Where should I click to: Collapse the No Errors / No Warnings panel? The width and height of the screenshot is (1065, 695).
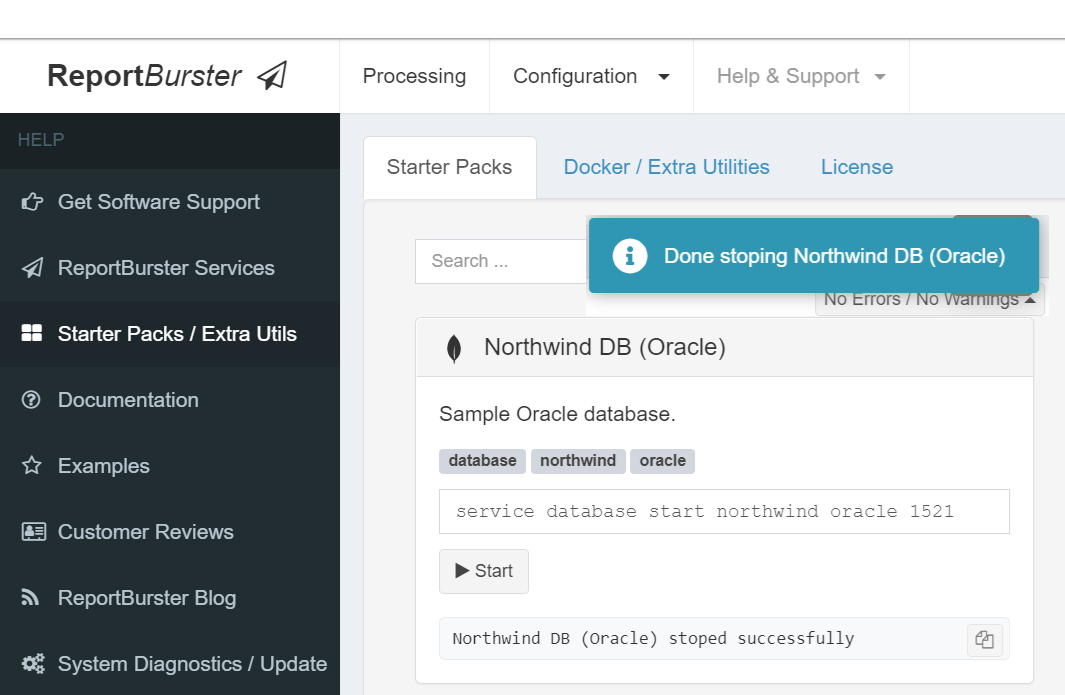click(x=929, y=298)
